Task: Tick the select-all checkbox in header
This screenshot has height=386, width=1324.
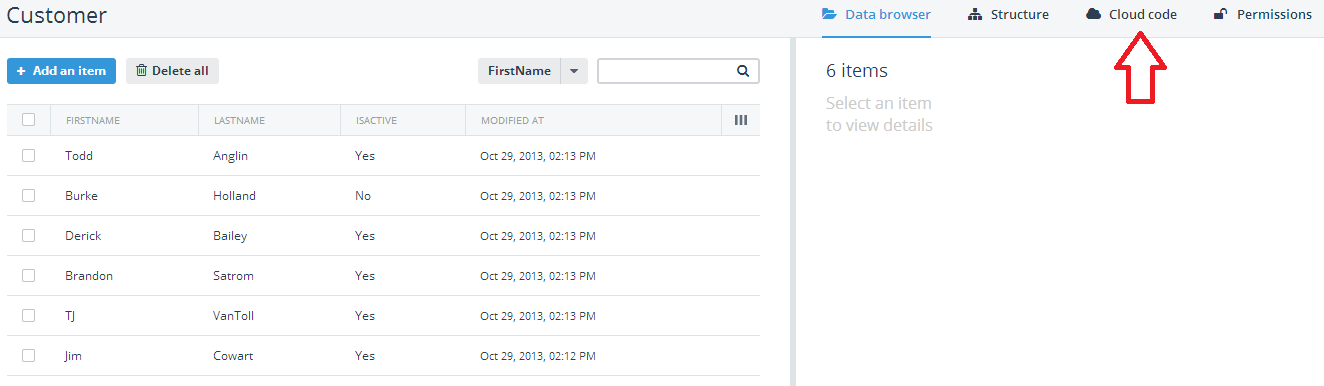Action: (28, 120)
